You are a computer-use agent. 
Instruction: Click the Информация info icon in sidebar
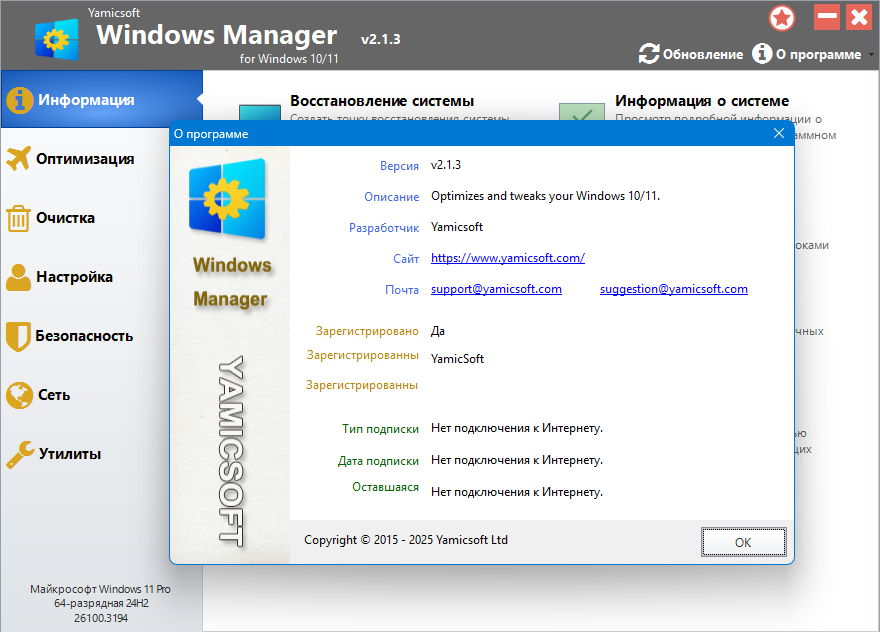(x=19, y=100)
